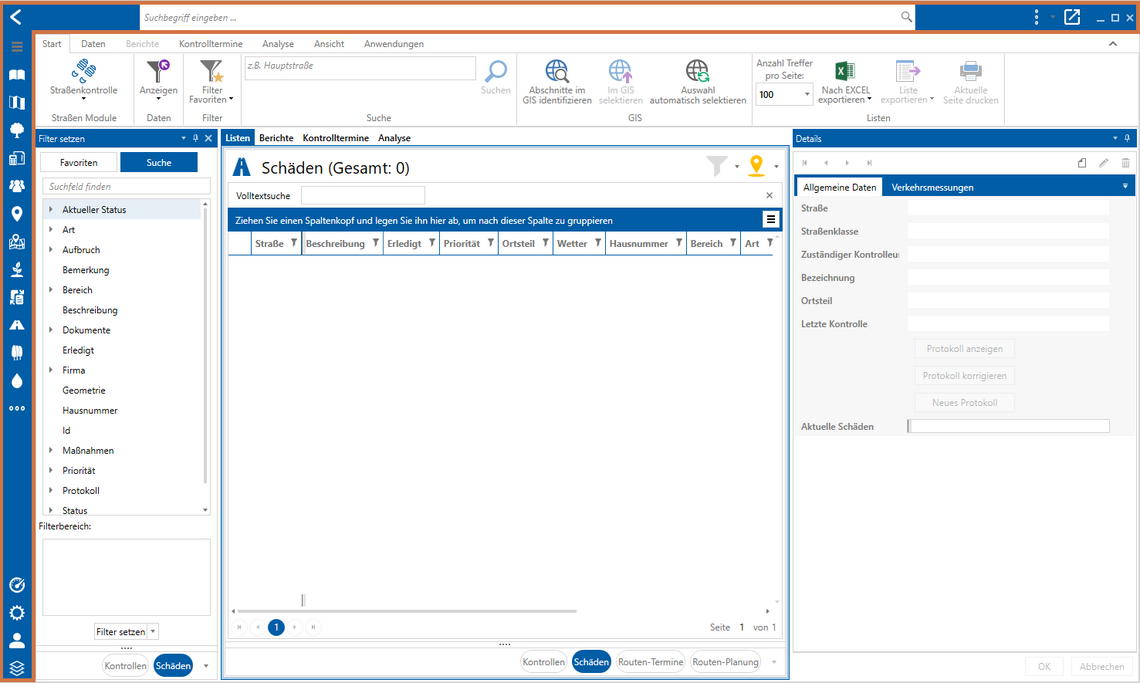Open the Anzahl Treffer pro Seite dropdown

click(784, 95)
